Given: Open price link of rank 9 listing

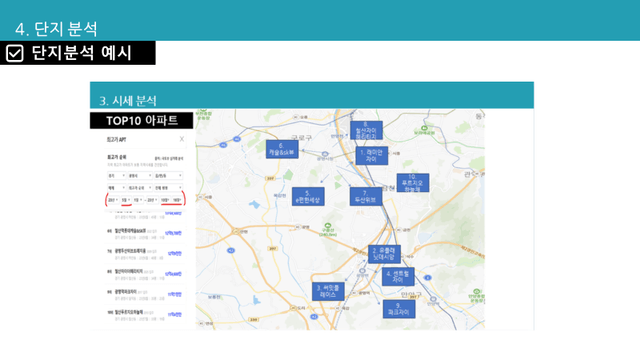Looking at the screenshot, I should coord(174,294).
